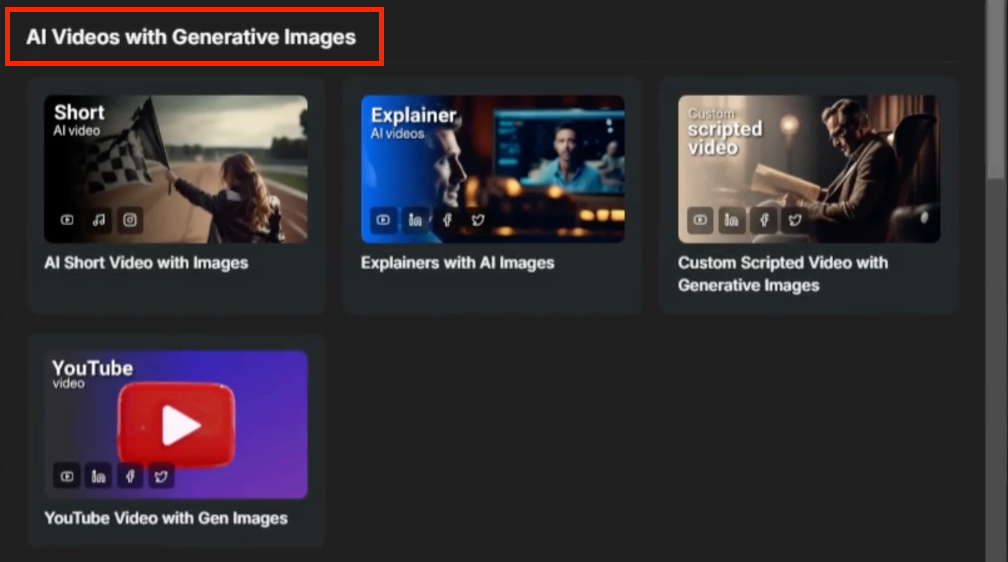1008x562 pixels.
Task: Select Explainers with AI Images title
Action: (x=457, y=263)
